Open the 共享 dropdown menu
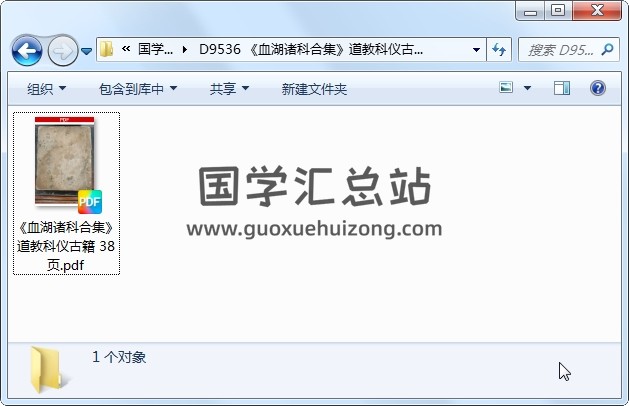This screenshot has height=406, width=629. pyautogui.click(x=229, y=89)
